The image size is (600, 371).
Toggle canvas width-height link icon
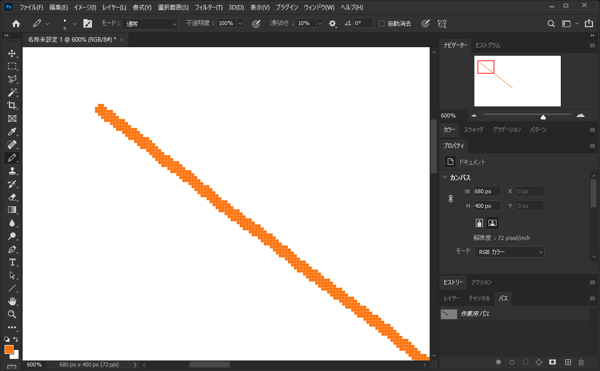(451, 199)
